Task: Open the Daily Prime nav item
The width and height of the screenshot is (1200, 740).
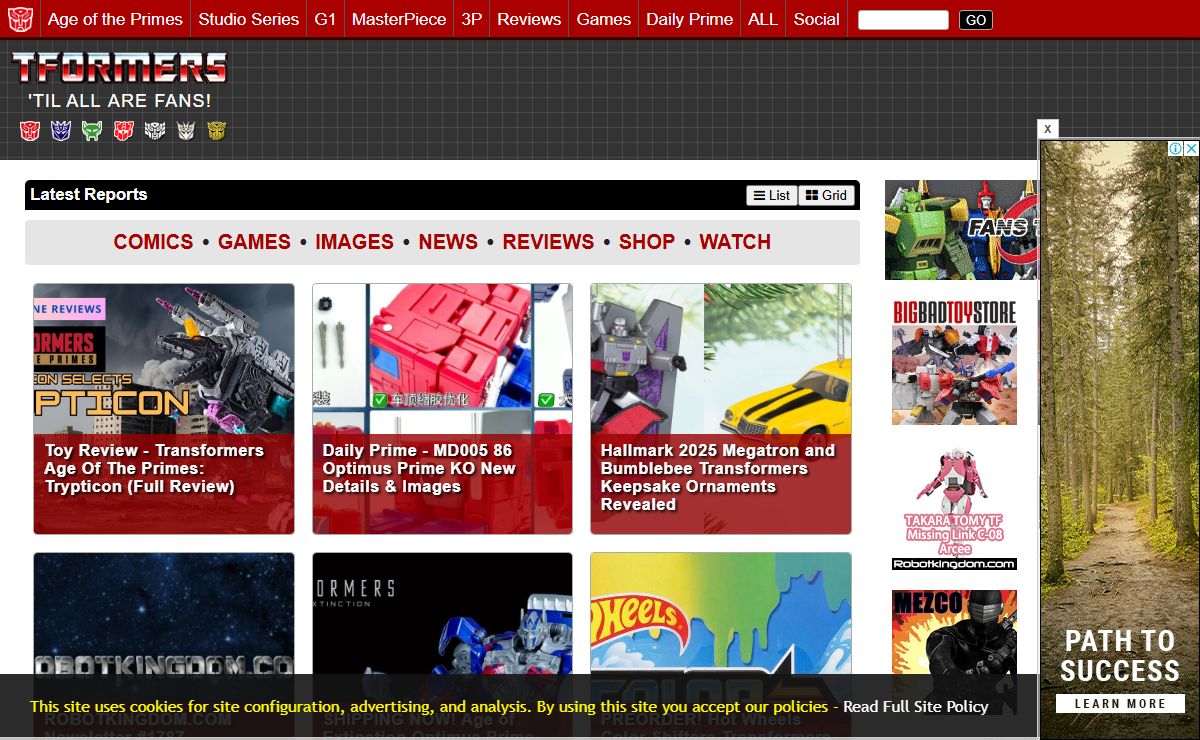Action: pyautogui.click(x=689, y=19)
